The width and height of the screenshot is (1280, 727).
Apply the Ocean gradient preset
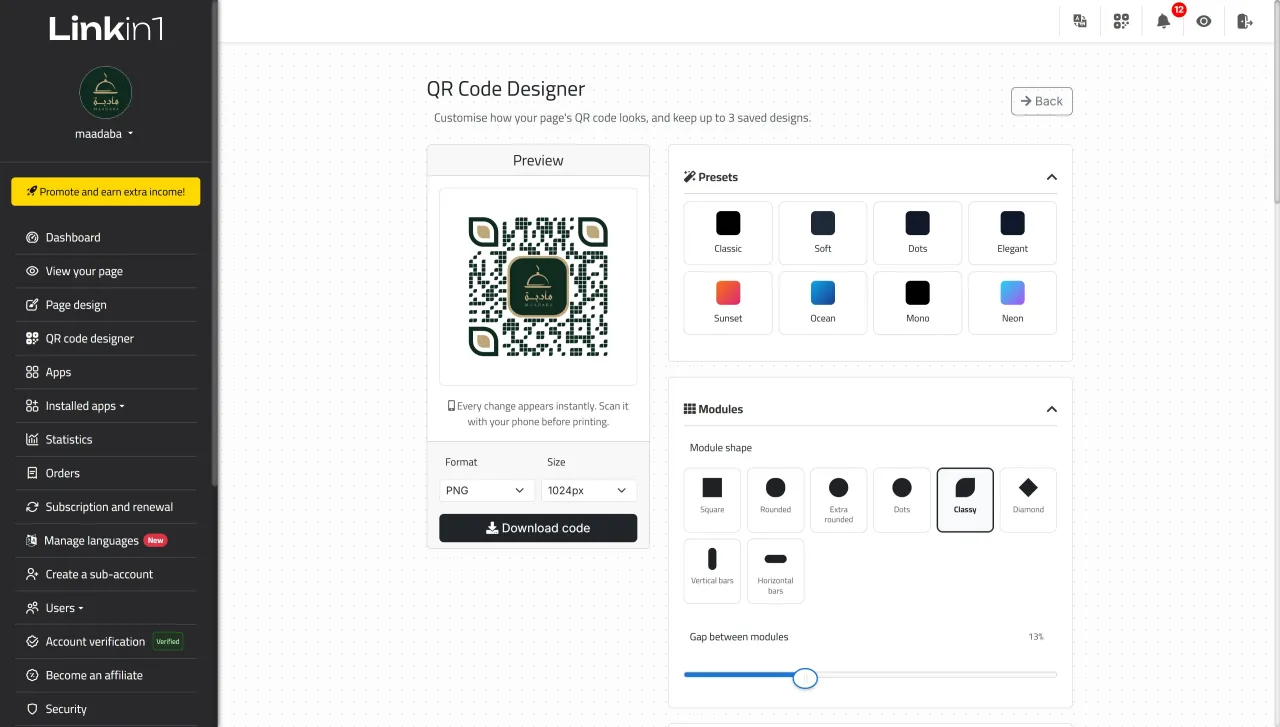[x=823, y=303]
